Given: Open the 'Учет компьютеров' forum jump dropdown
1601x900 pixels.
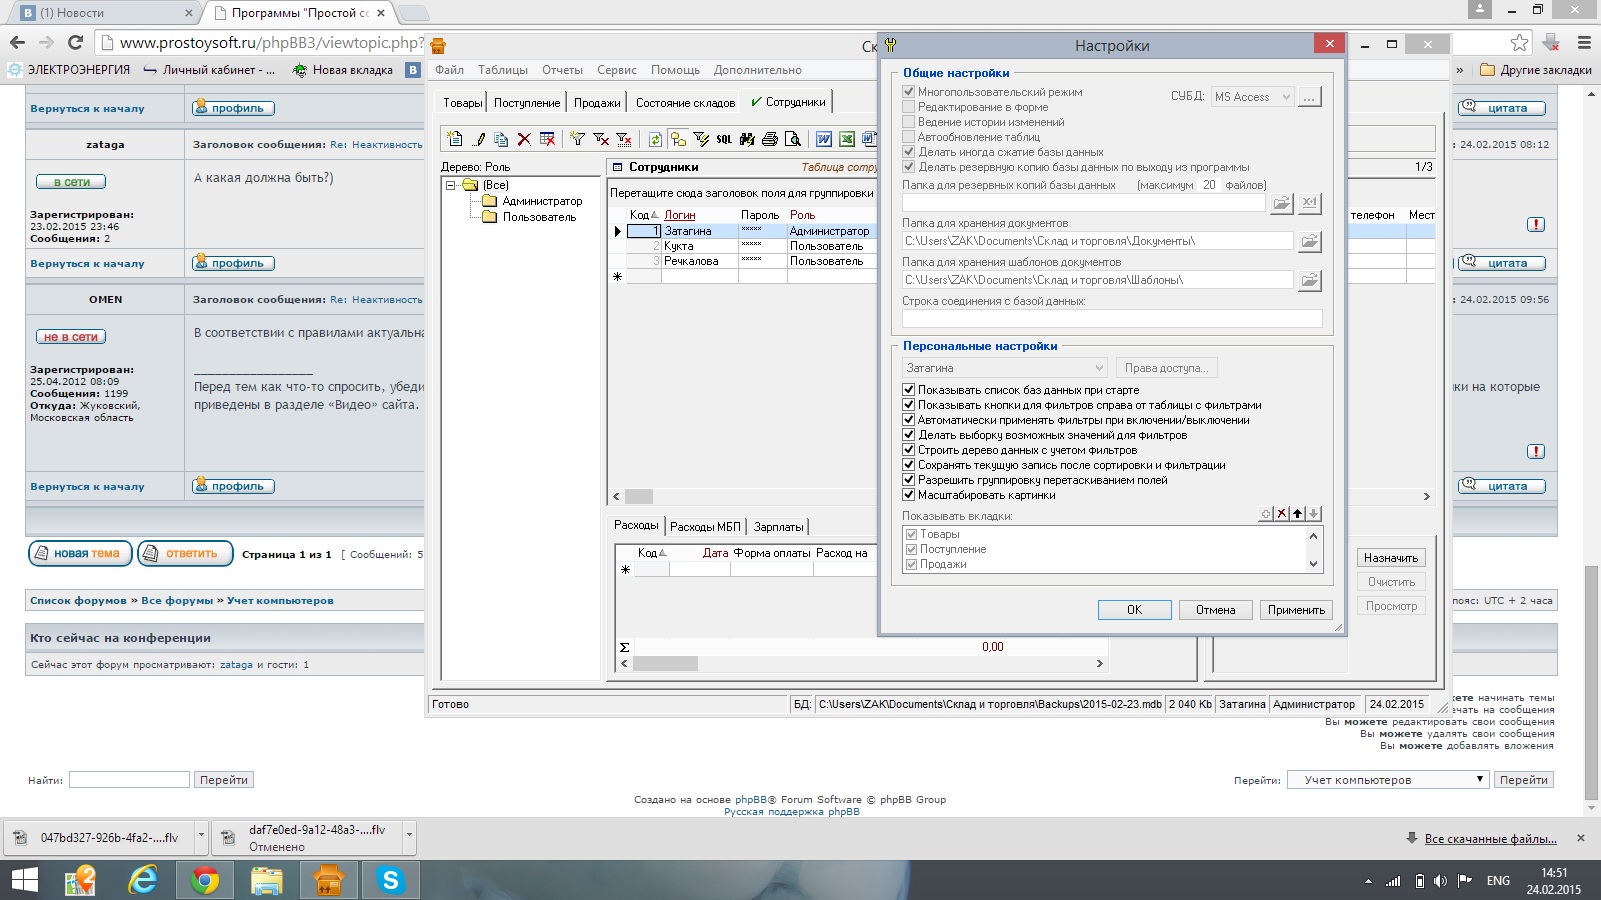Looking at the screenshot, I should (1387, 780).
